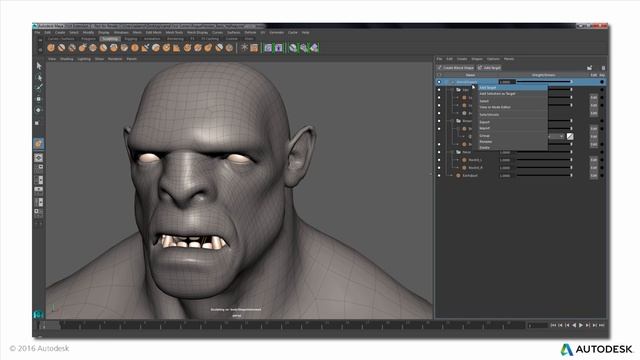640x360 pixels.
Task: Select the Smear sculpting tool
Action: point(198,48)
